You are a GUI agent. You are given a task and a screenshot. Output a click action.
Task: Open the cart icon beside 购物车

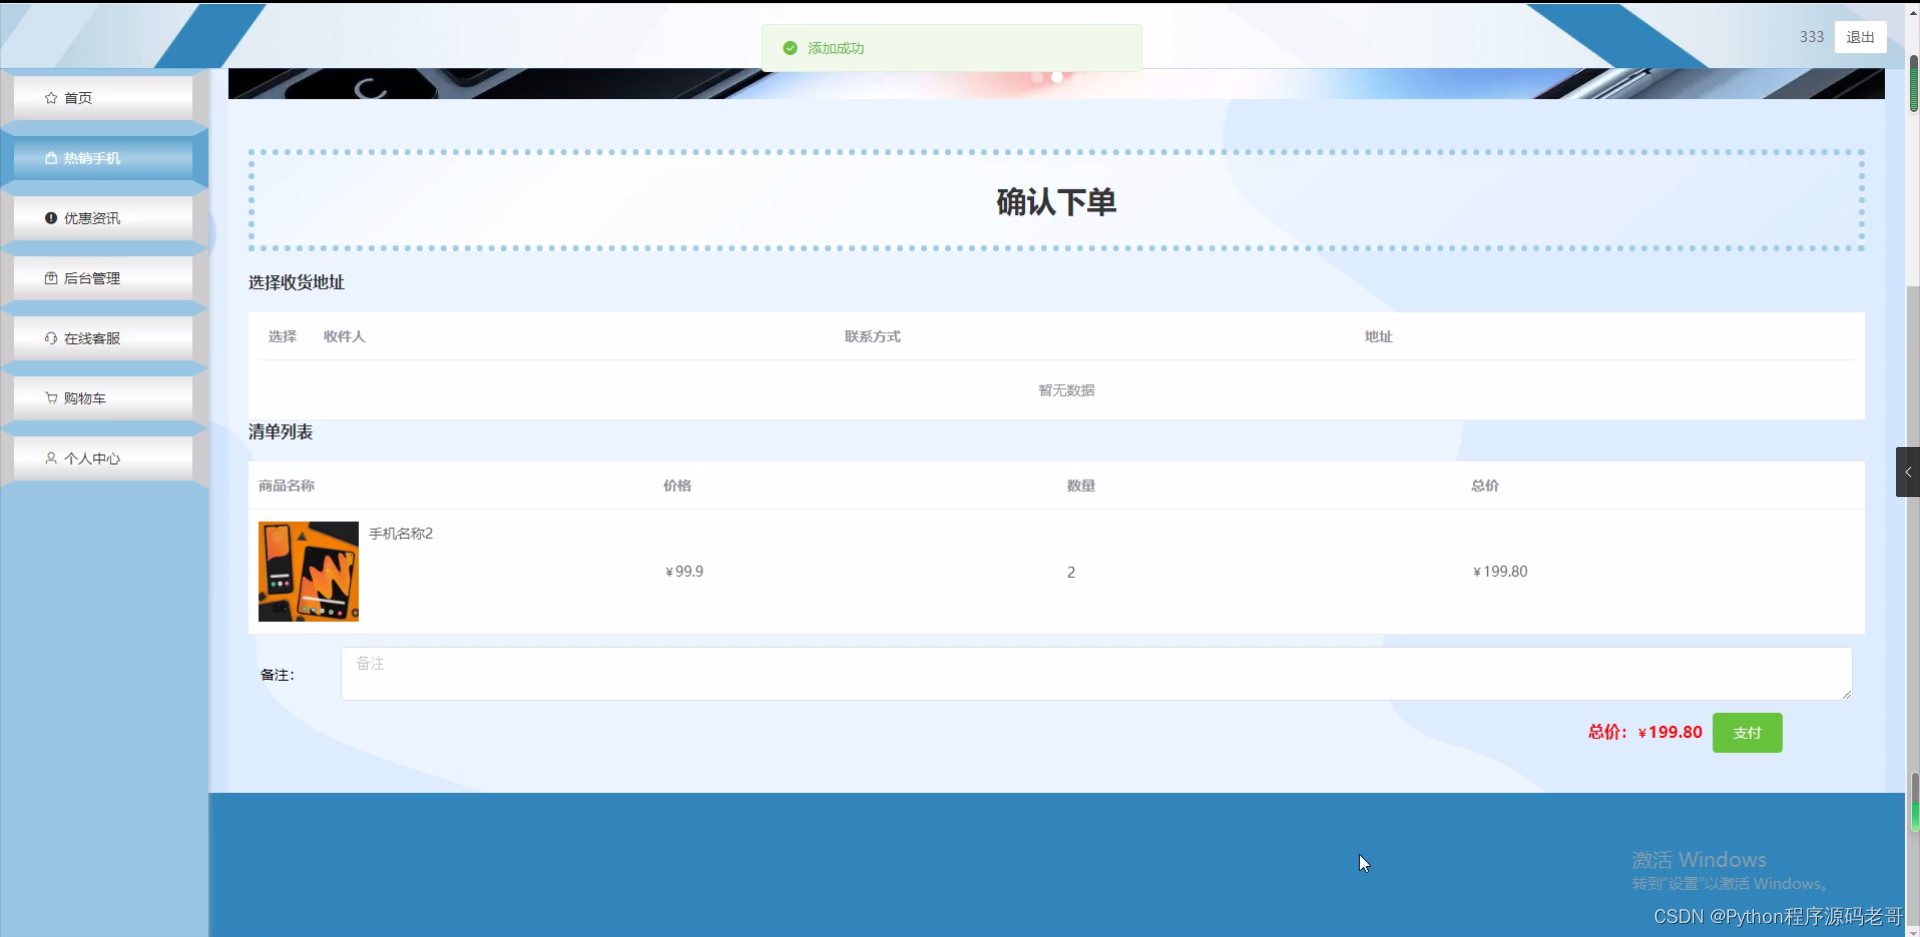coord(51,398)
